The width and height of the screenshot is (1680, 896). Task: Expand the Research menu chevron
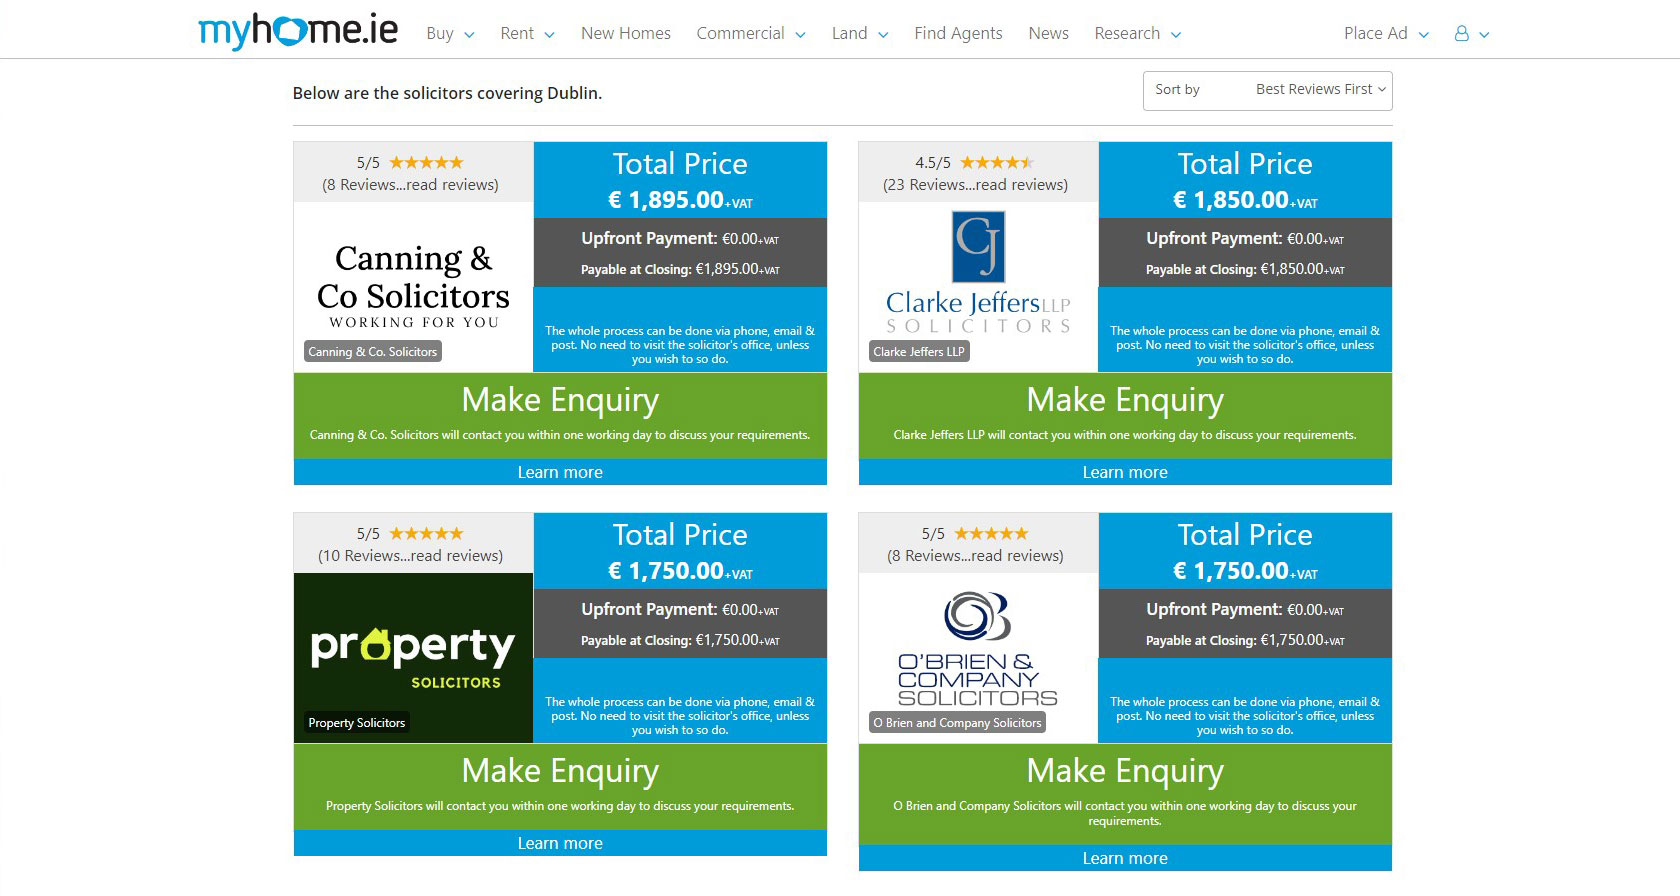tap(1176, 35)
